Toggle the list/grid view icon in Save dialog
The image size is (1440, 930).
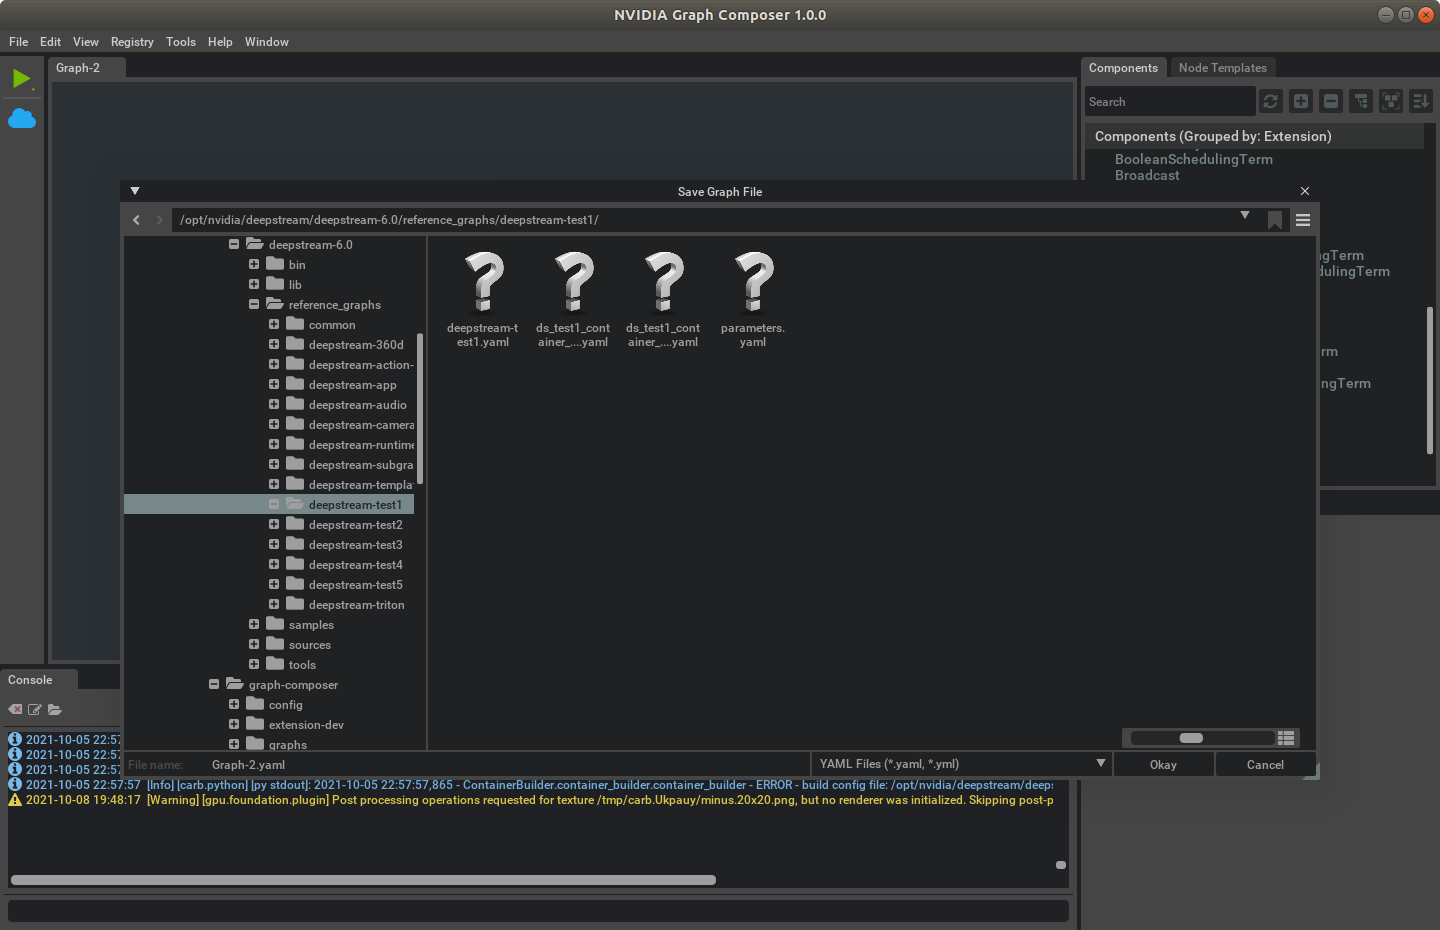click(x=1287, y=738)
